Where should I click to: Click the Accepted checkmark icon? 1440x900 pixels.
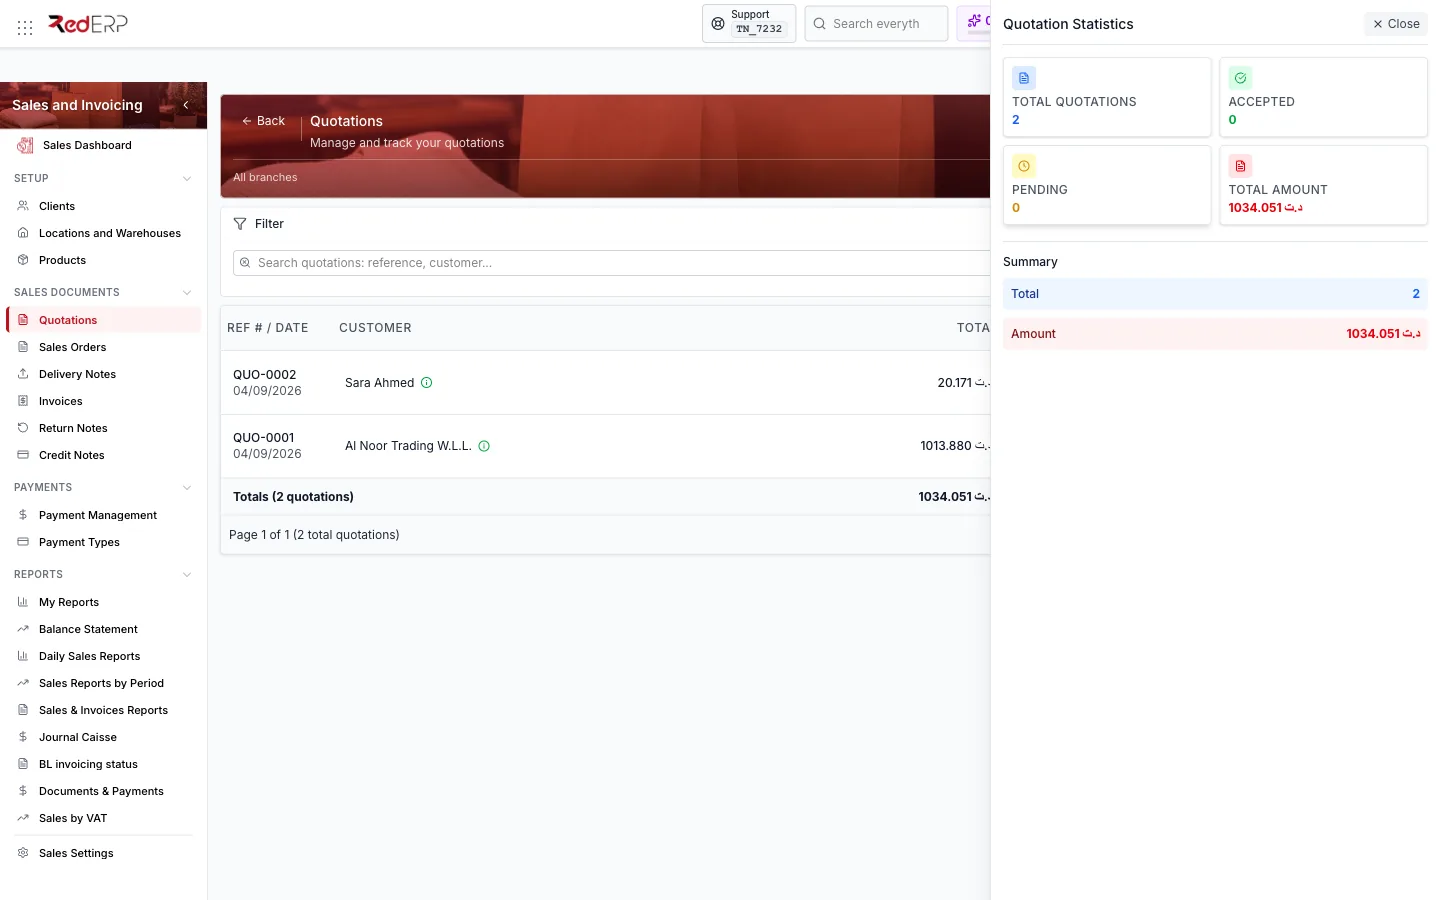tap(1240, 78)
